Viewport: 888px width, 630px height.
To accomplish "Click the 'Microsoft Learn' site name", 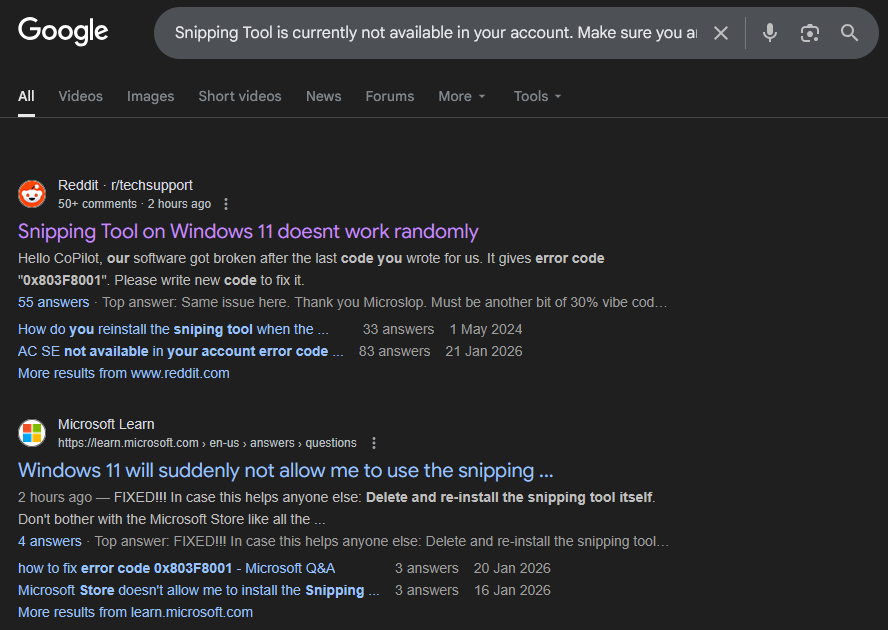I will pos(106,424).
